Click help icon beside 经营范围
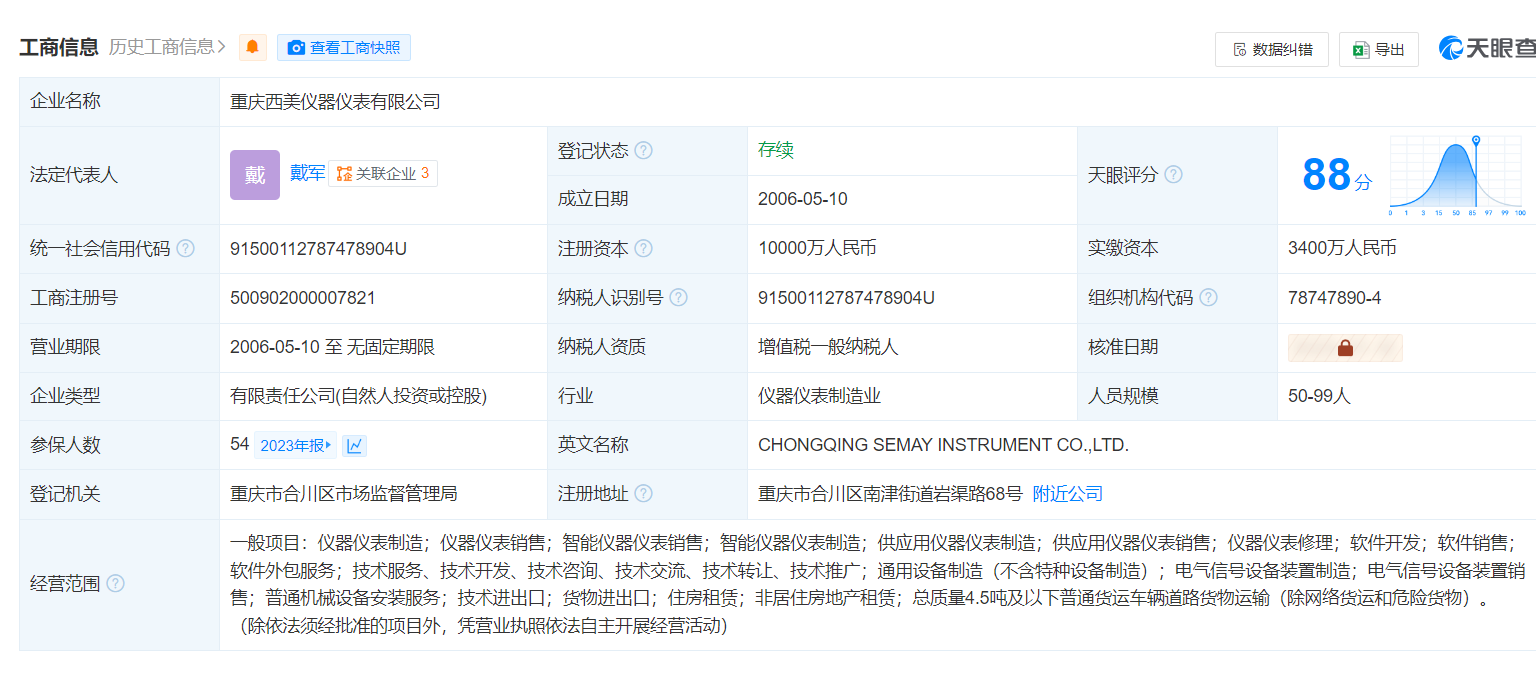1536x677 pixels. pos(115,583)
